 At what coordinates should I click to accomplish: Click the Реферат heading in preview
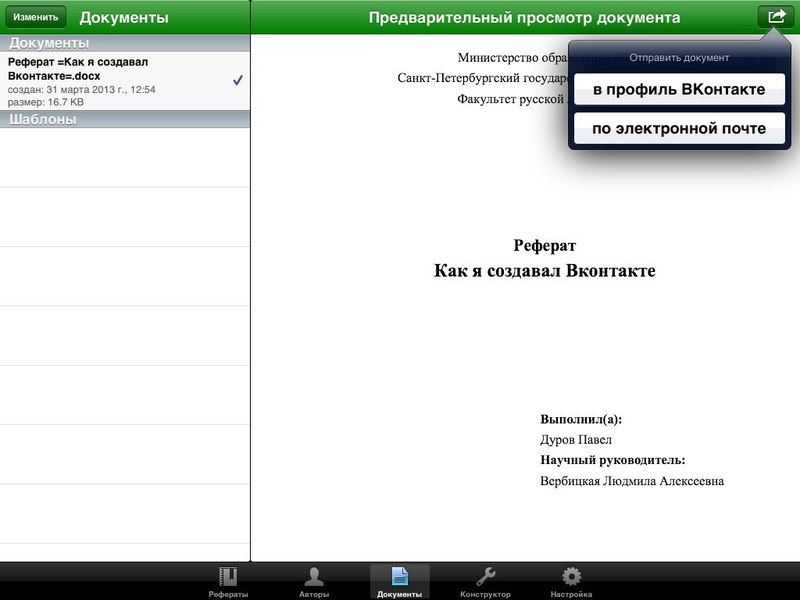544,245
